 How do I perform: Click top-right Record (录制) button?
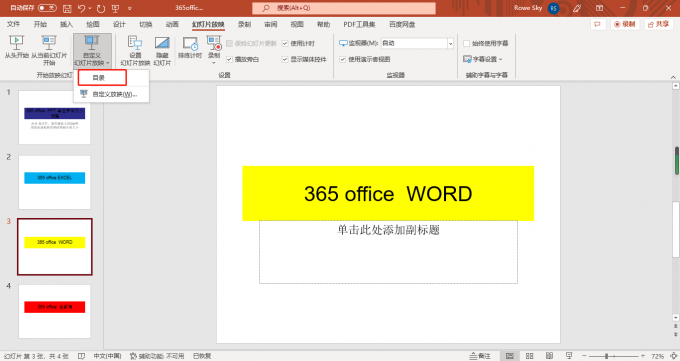pos(625,24)
